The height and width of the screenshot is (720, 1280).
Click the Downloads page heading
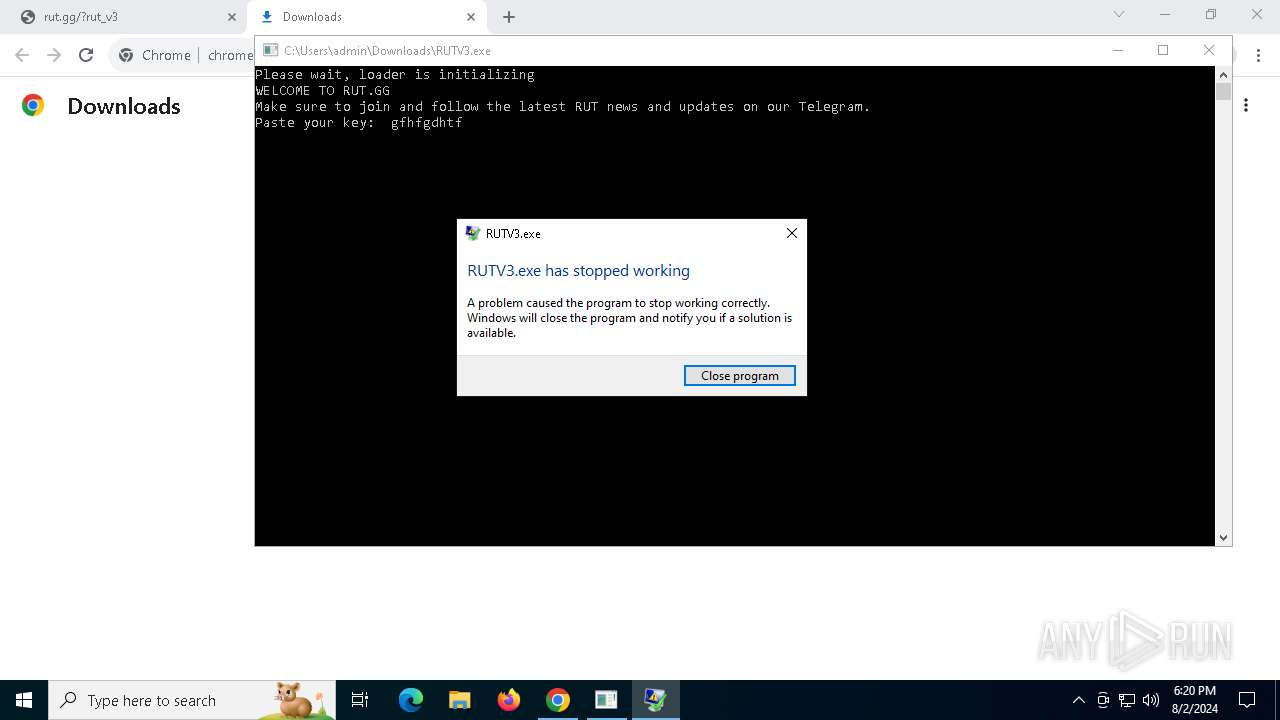(x=124, y=106)
